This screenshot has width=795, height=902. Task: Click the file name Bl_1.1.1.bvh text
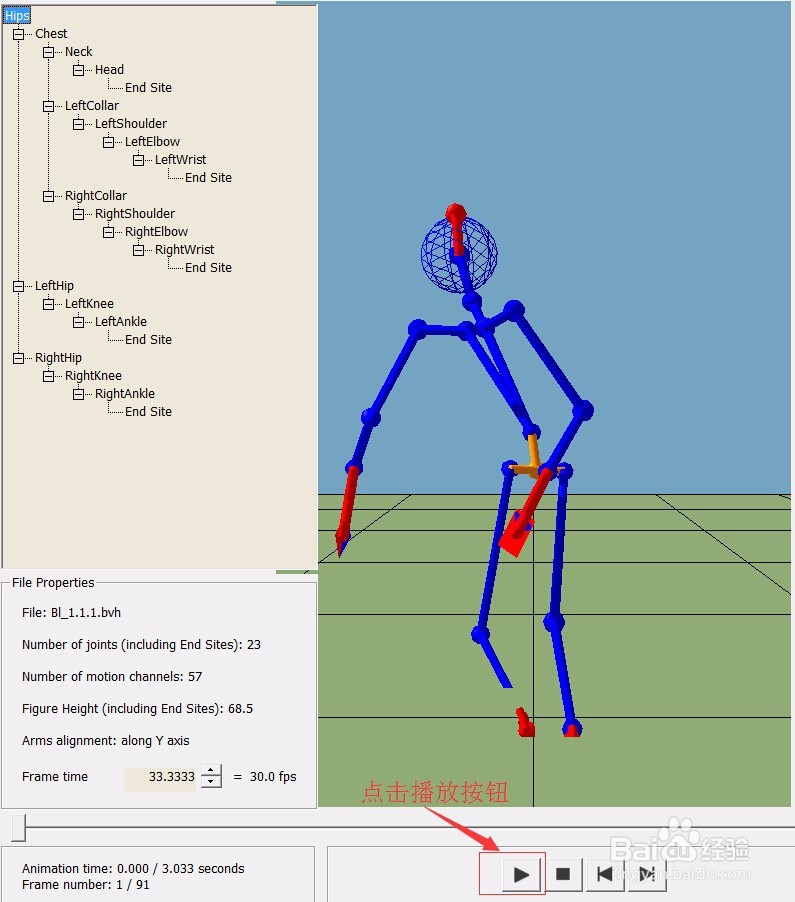[86, 613]
